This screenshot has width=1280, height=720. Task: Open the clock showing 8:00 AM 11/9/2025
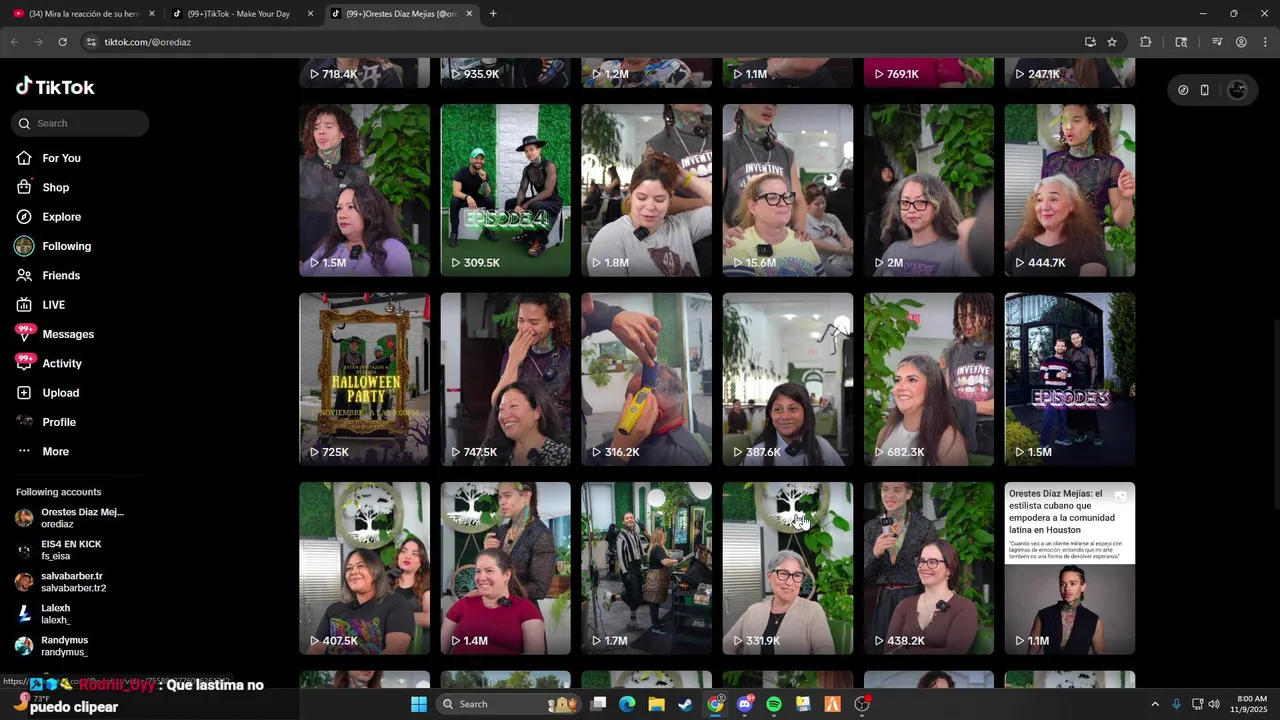coord(1251,704)
